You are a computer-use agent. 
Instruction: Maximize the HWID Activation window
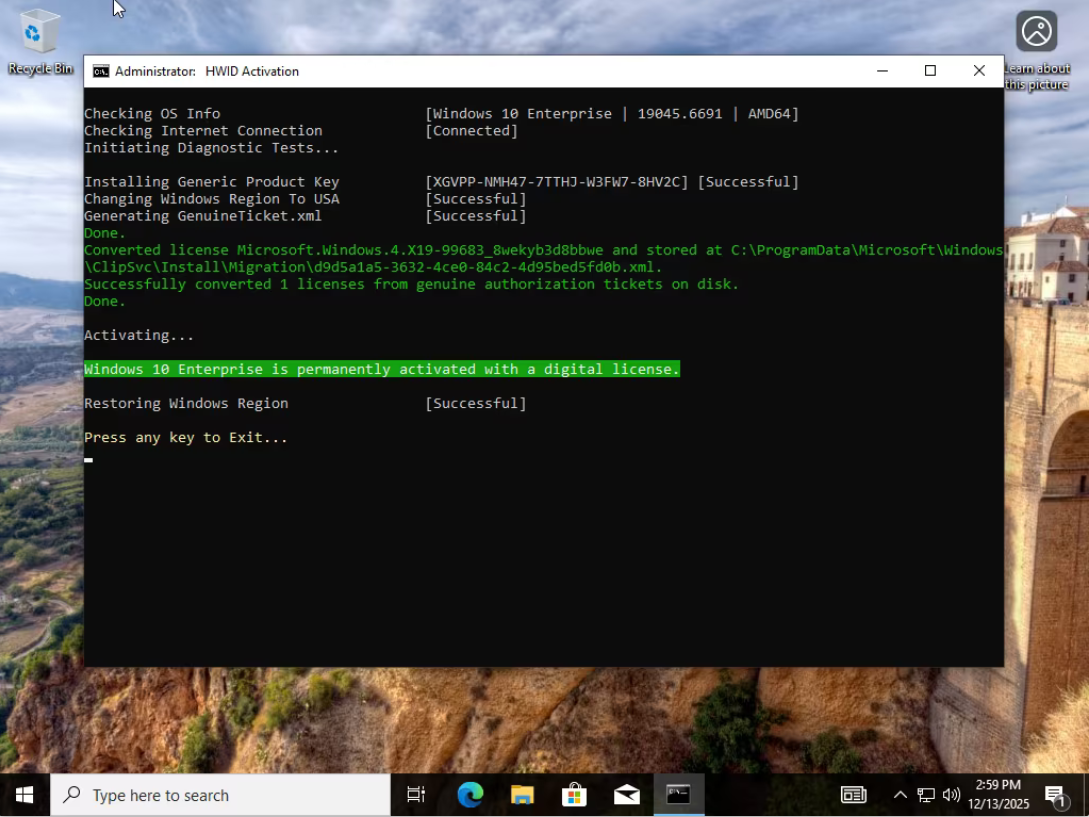click(930, 71)
